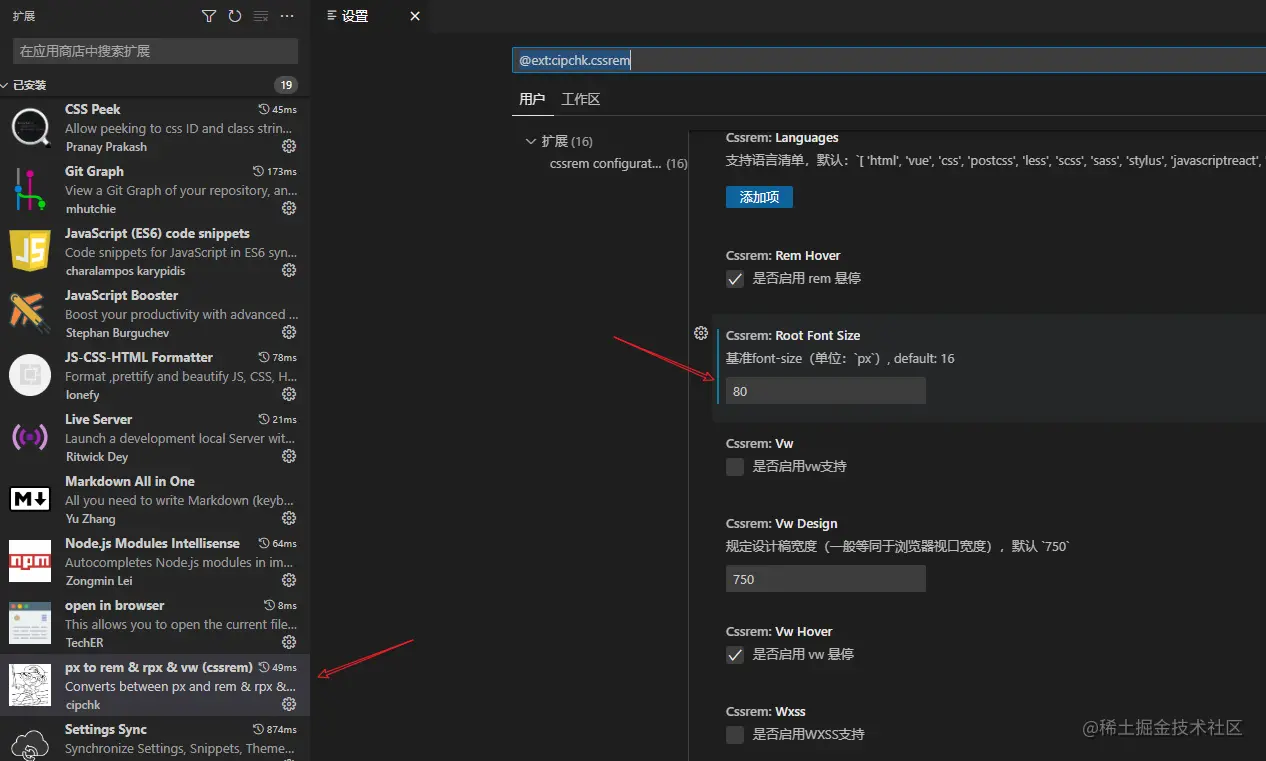
Task: Click the Cssrem: Languages setting title
Action: click(x=782, y=138)
